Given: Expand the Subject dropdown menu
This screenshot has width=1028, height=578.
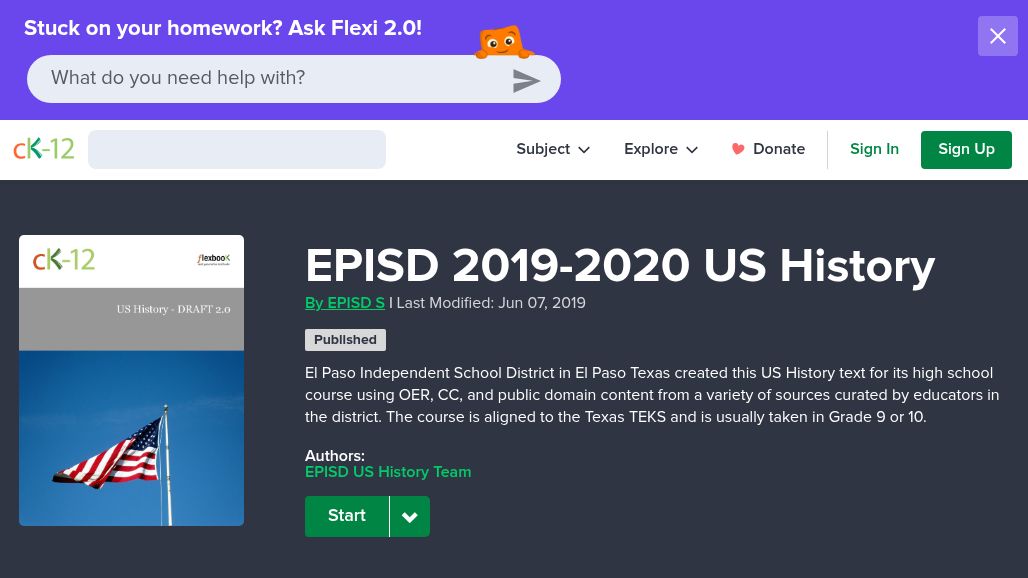Looking at the screenshot, I should (x=553, y=149).
